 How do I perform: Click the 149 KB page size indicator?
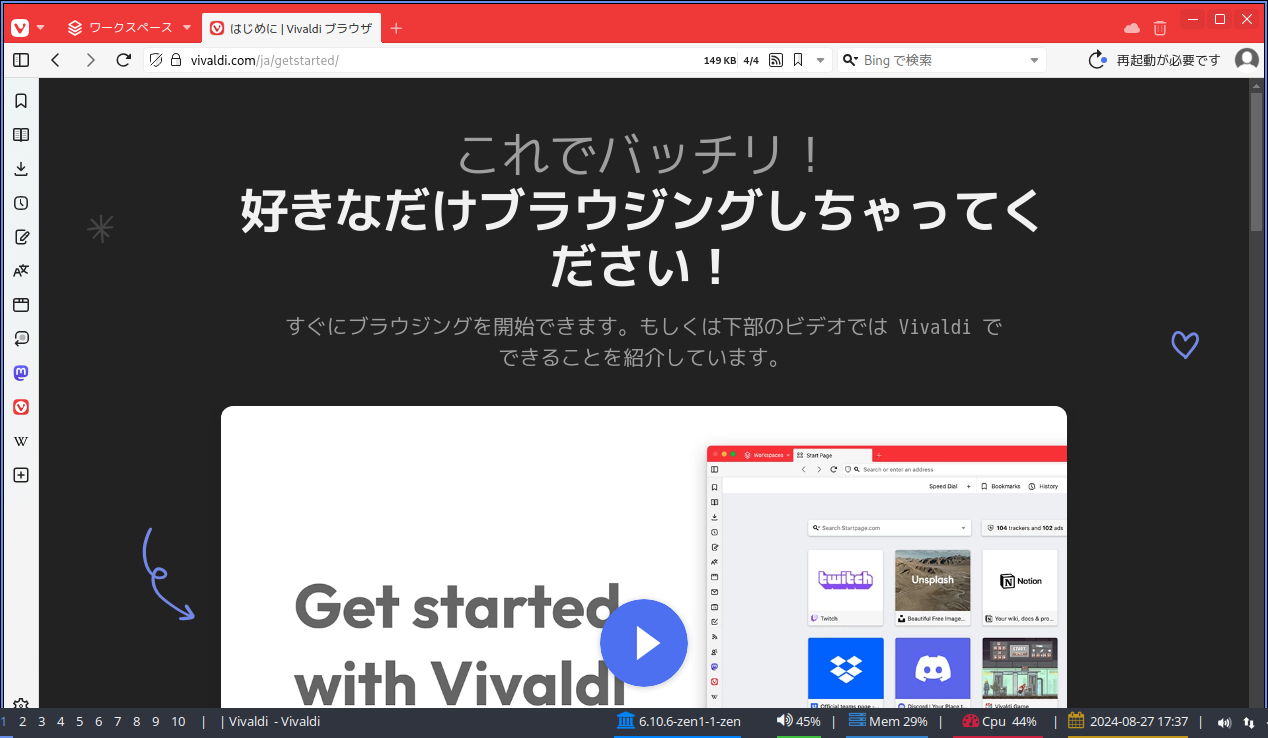[720, 60]
